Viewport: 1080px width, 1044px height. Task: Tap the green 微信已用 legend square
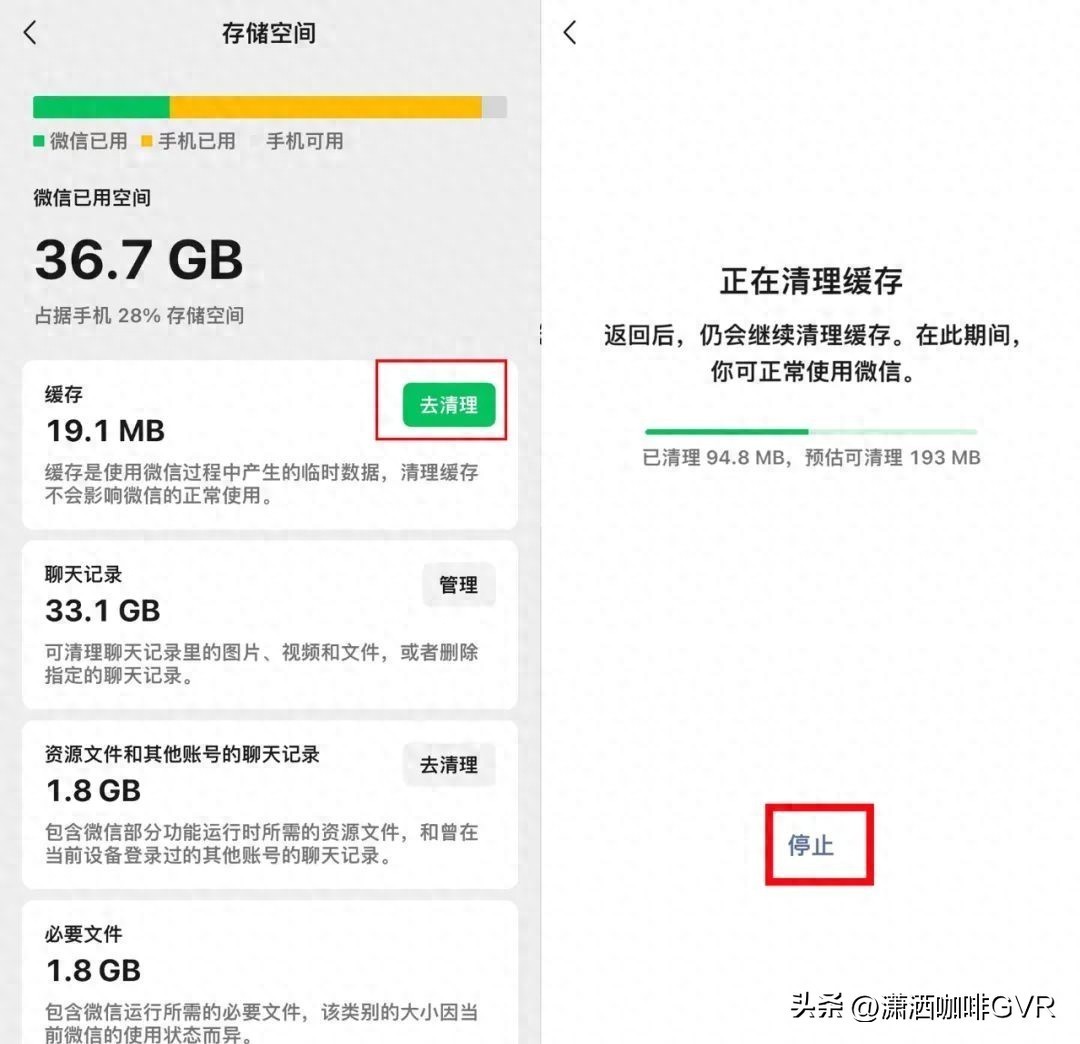click(x=39, y=141)
